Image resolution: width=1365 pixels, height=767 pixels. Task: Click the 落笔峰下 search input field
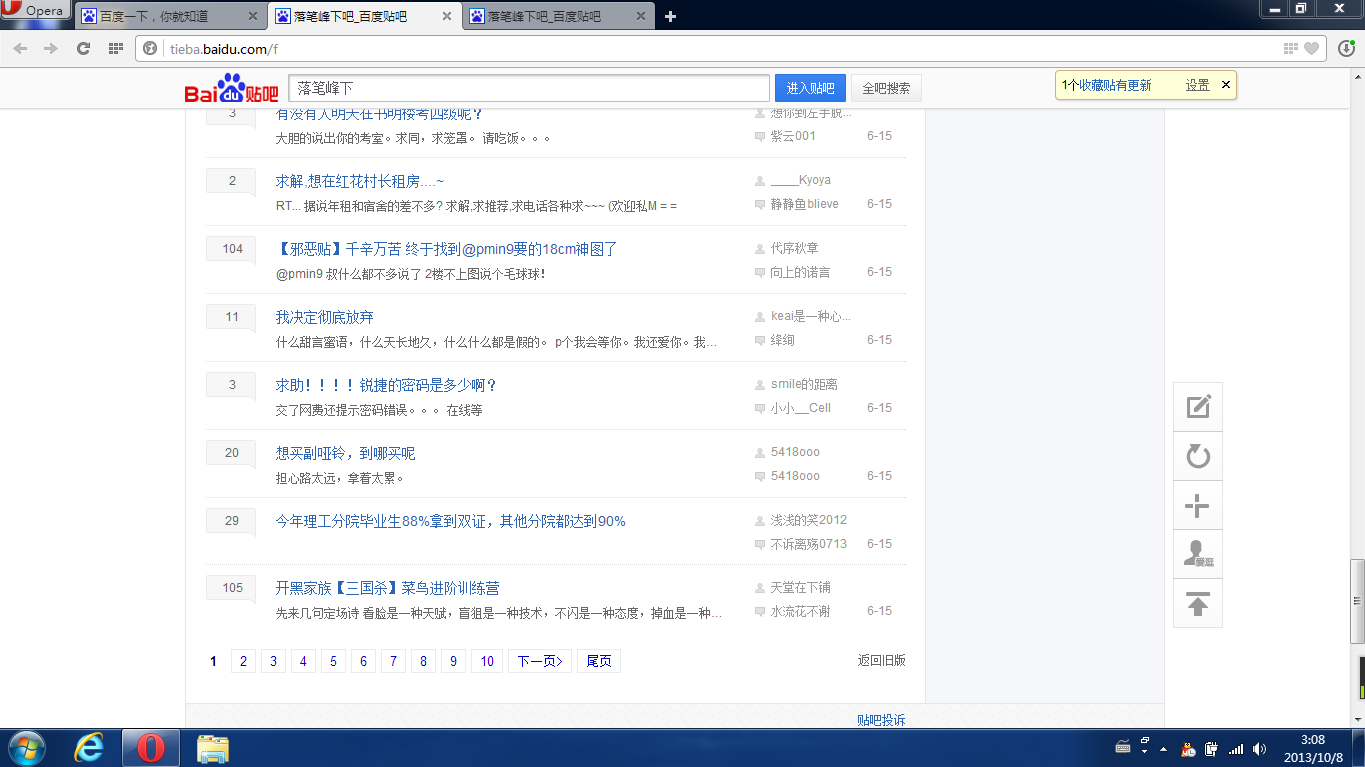pyautogui.click(x=528, y=88)
